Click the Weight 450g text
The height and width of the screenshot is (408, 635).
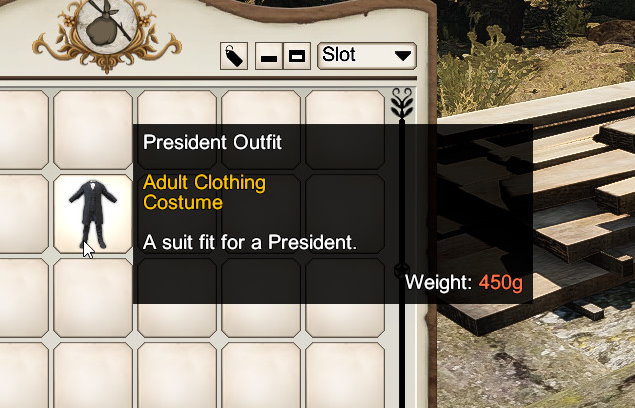point(464,282)
